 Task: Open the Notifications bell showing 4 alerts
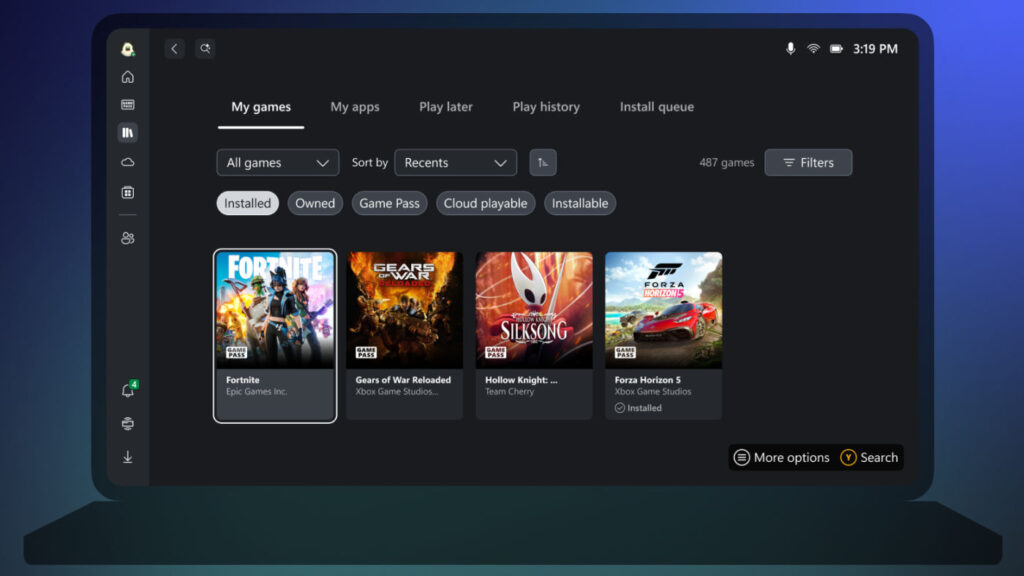(128, 390)
